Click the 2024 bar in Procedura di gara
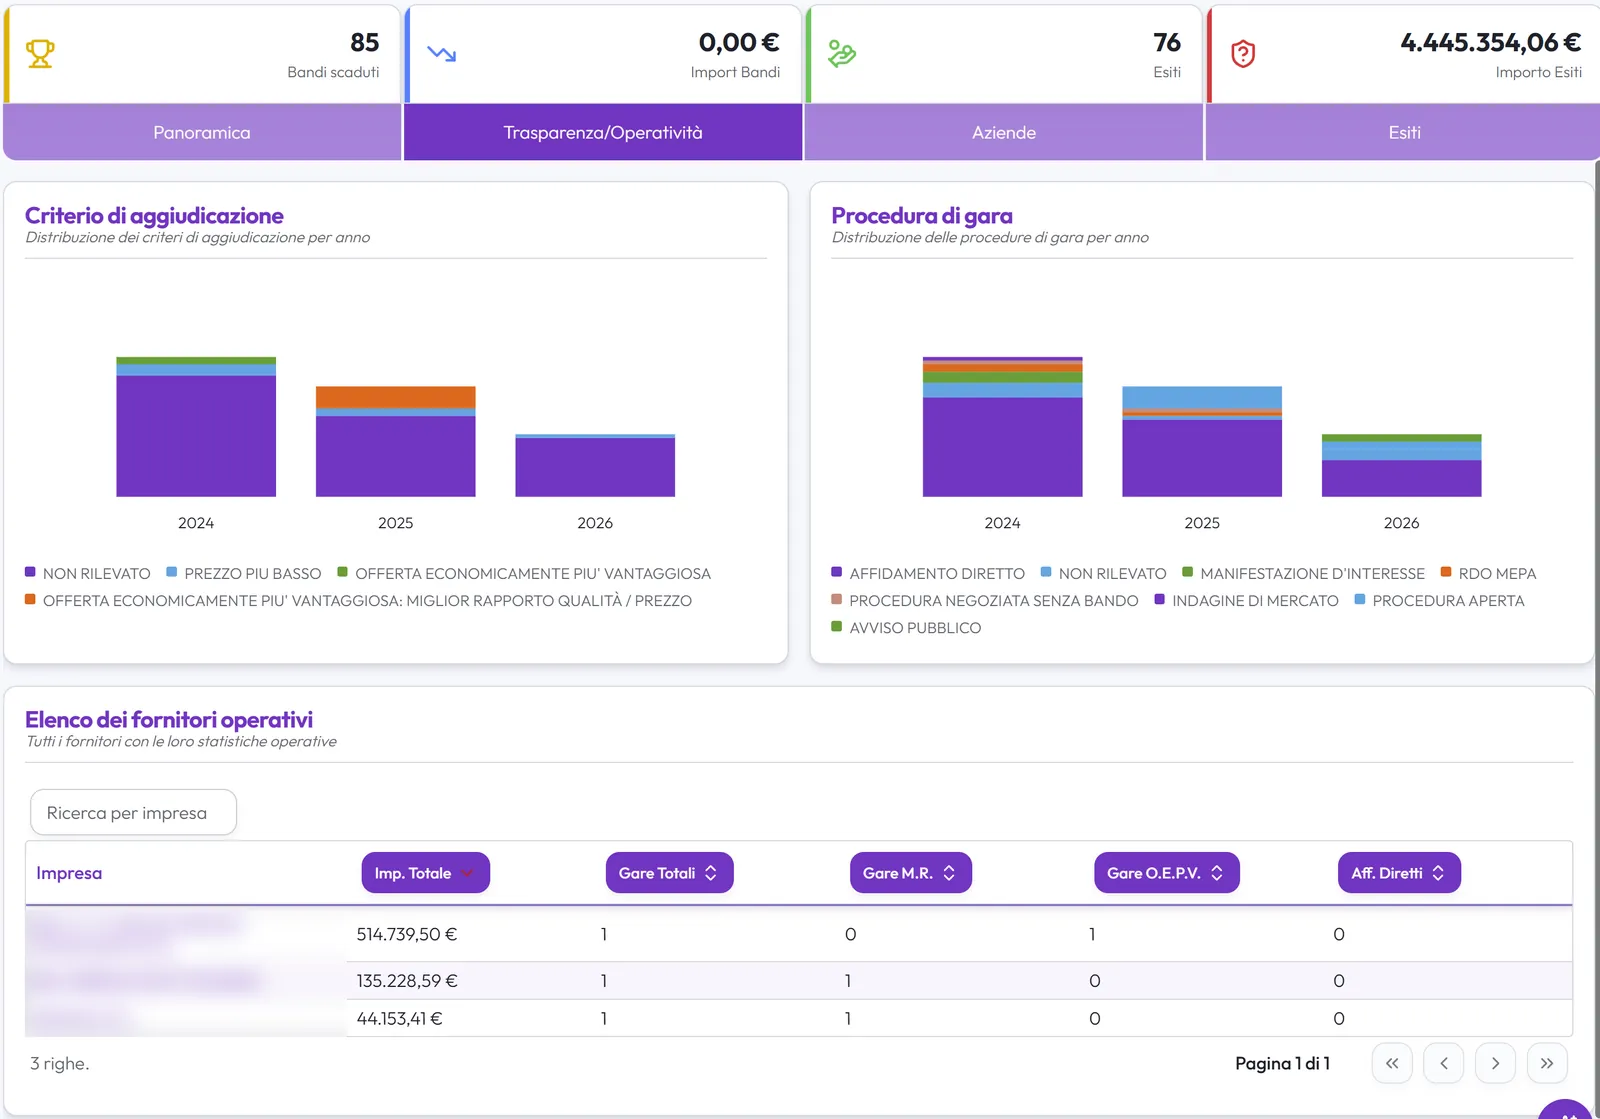The width and height of the screenshot is (1600, 1119). tap(1002, 427)
